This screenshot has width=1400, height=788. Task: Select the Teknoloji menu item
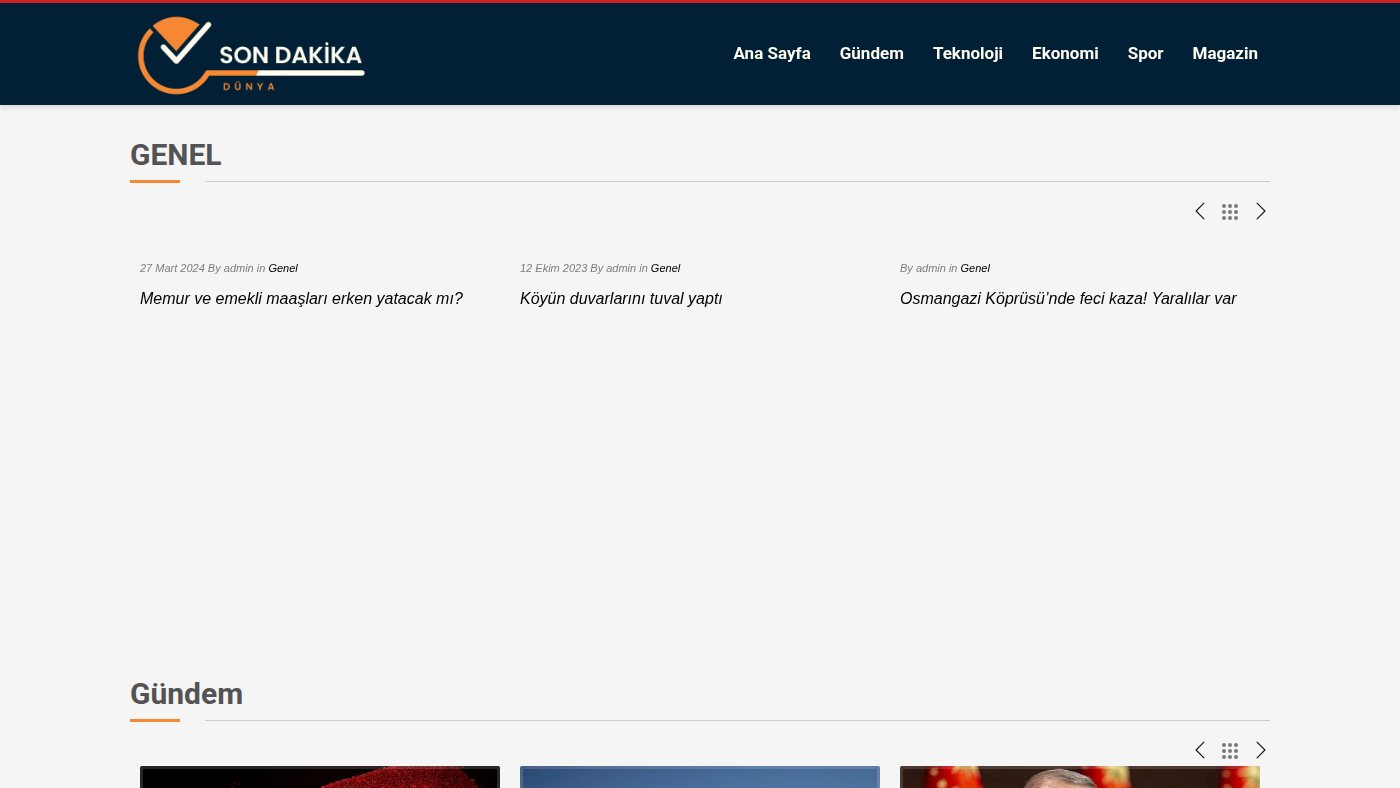pos(968,54)
